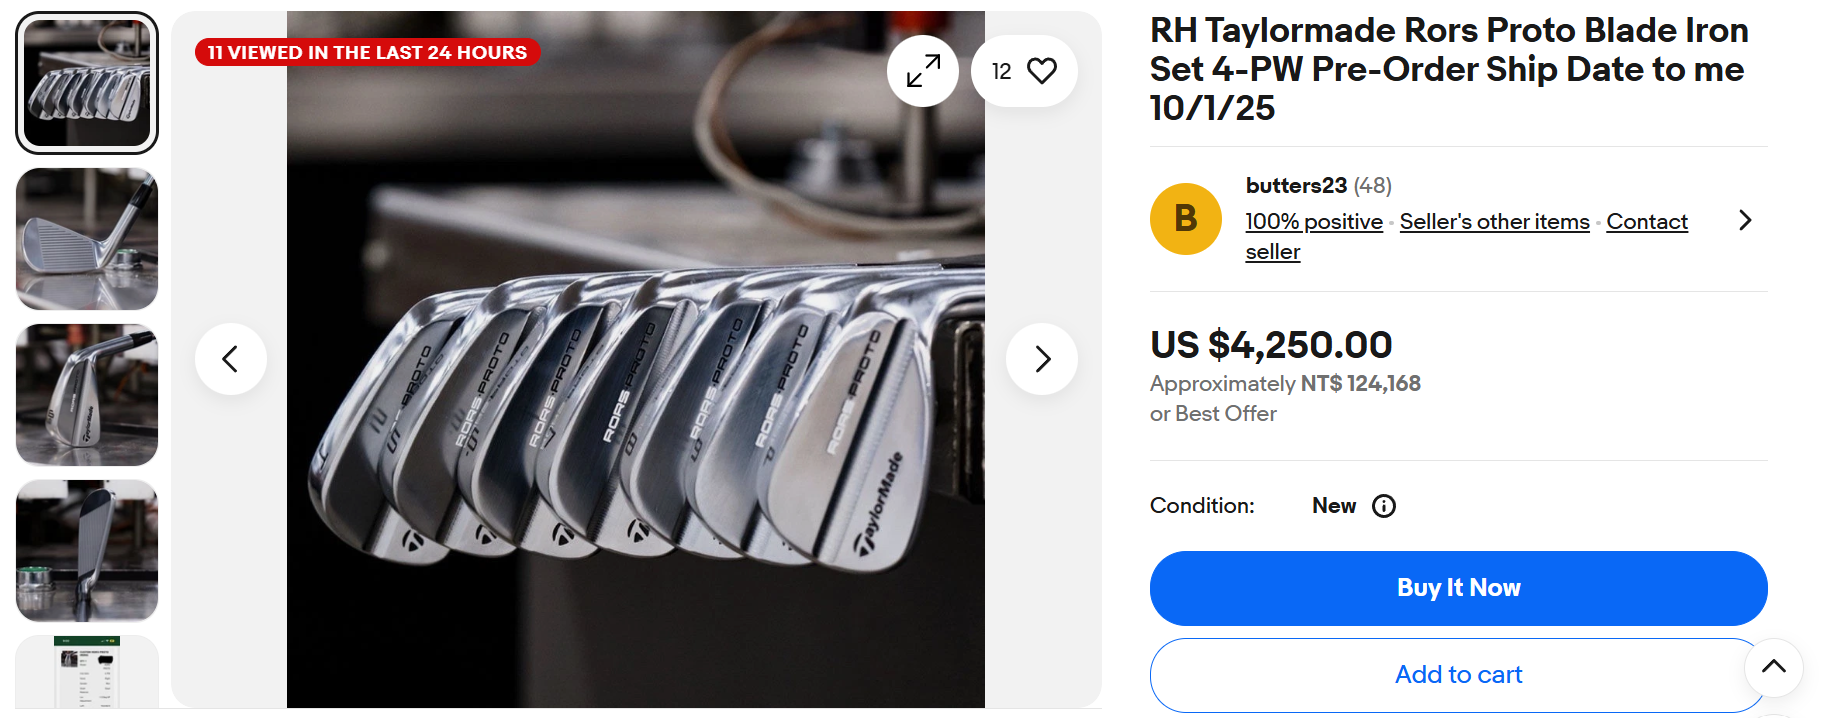Viewport: 1833px width, 718px height.
Task: Expand seller details with the chevron arrow
Action: click(1745, 220)
